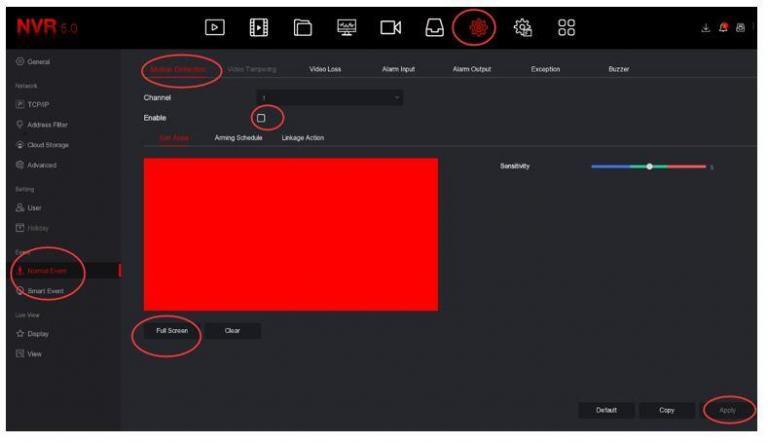Select Smart Event in sidebar
Screen dimensions: 768x443
(x=40, y=291)
